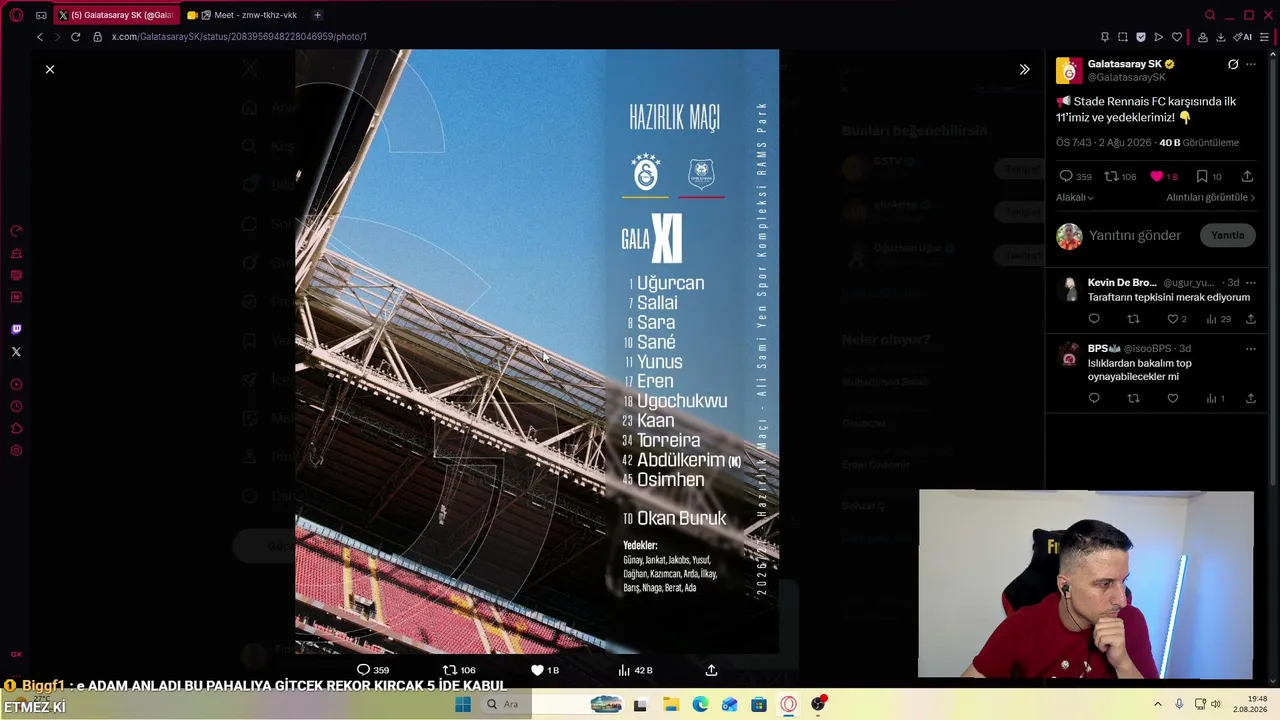Image resolution: width=1280 pixels, height=720 pixels.
Task: Open File Explorer from the taskbar
Action: pyautogui.click(x=670, y=704)
